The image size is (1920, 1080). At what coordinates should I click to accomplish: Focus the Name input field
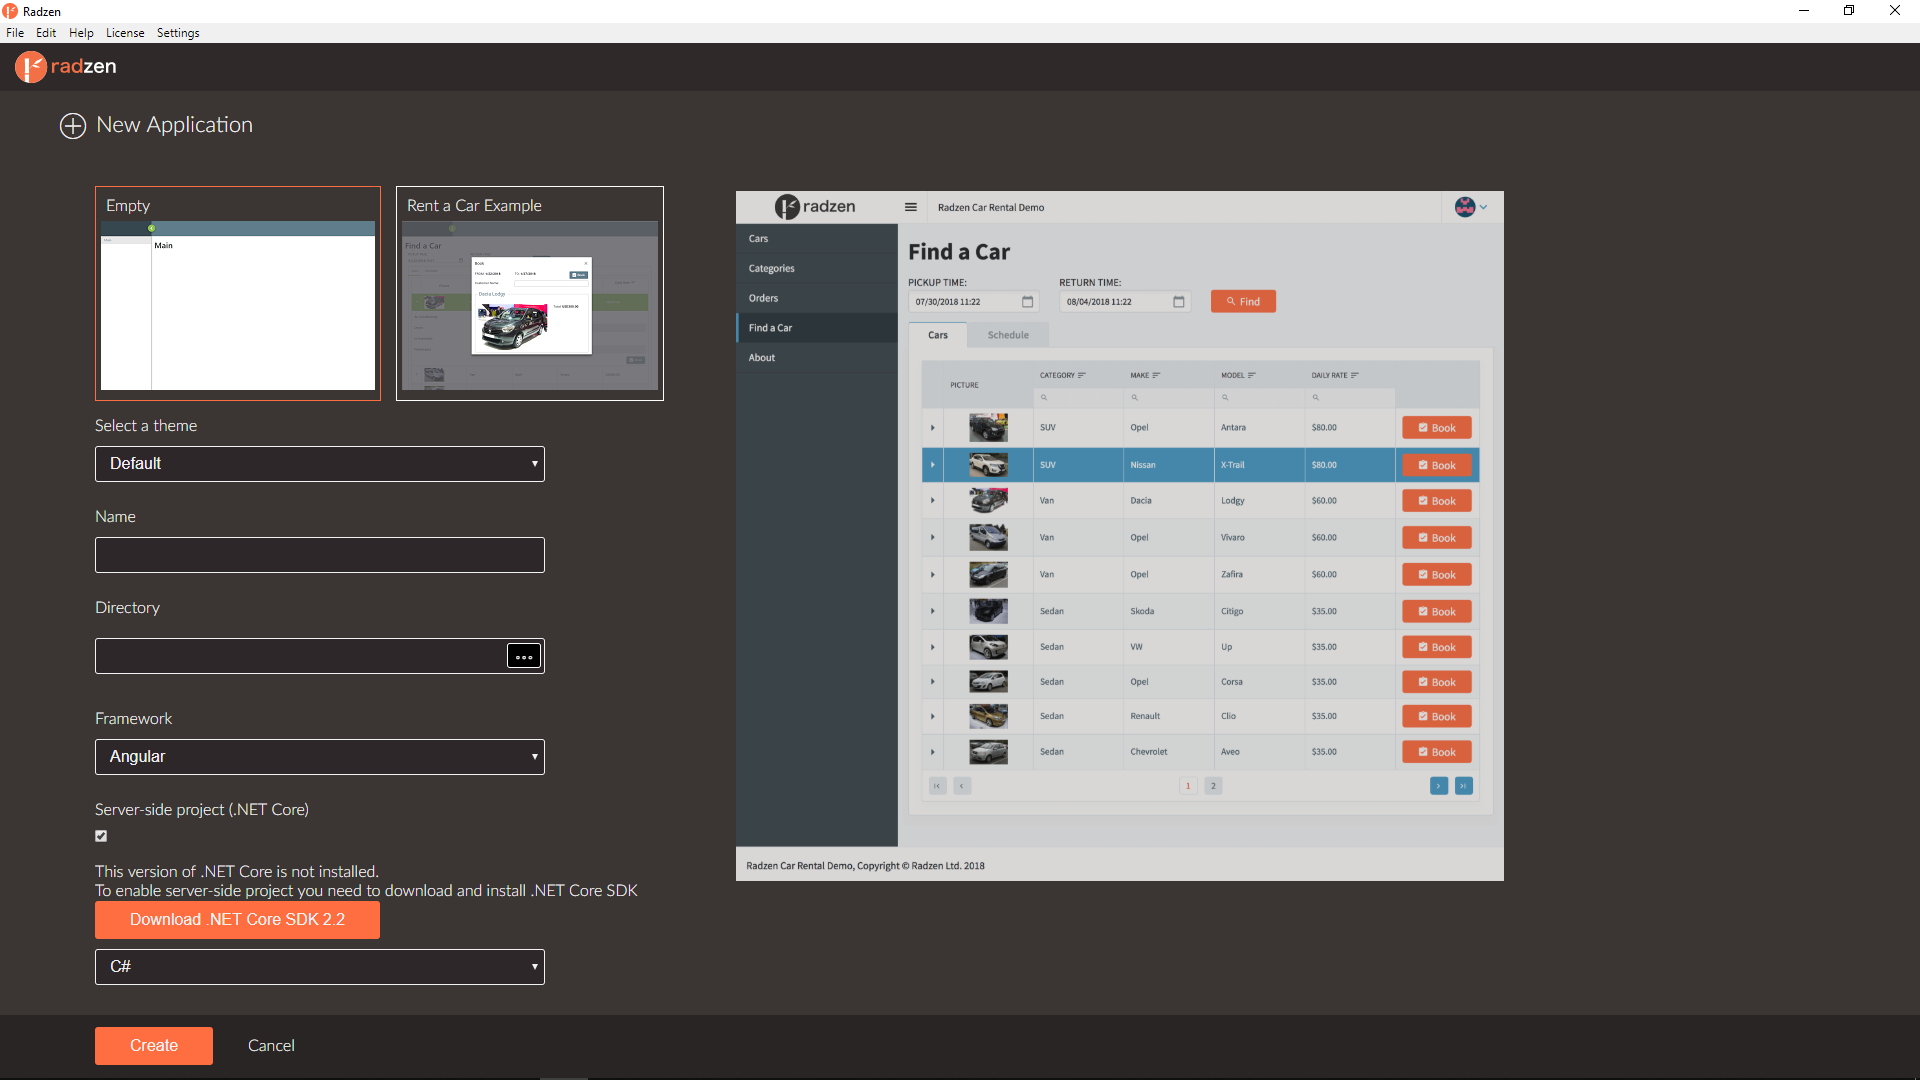(x=320, y=555)
